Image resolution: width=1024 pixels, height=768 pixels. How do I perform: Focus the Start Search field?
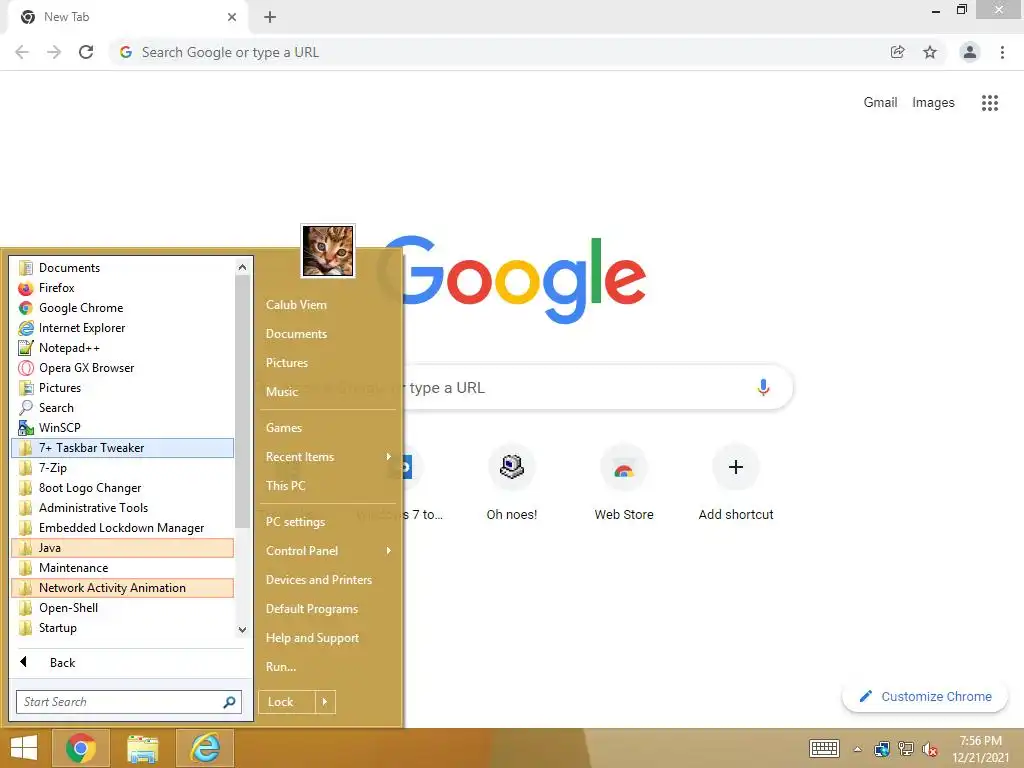coord(129,702)
